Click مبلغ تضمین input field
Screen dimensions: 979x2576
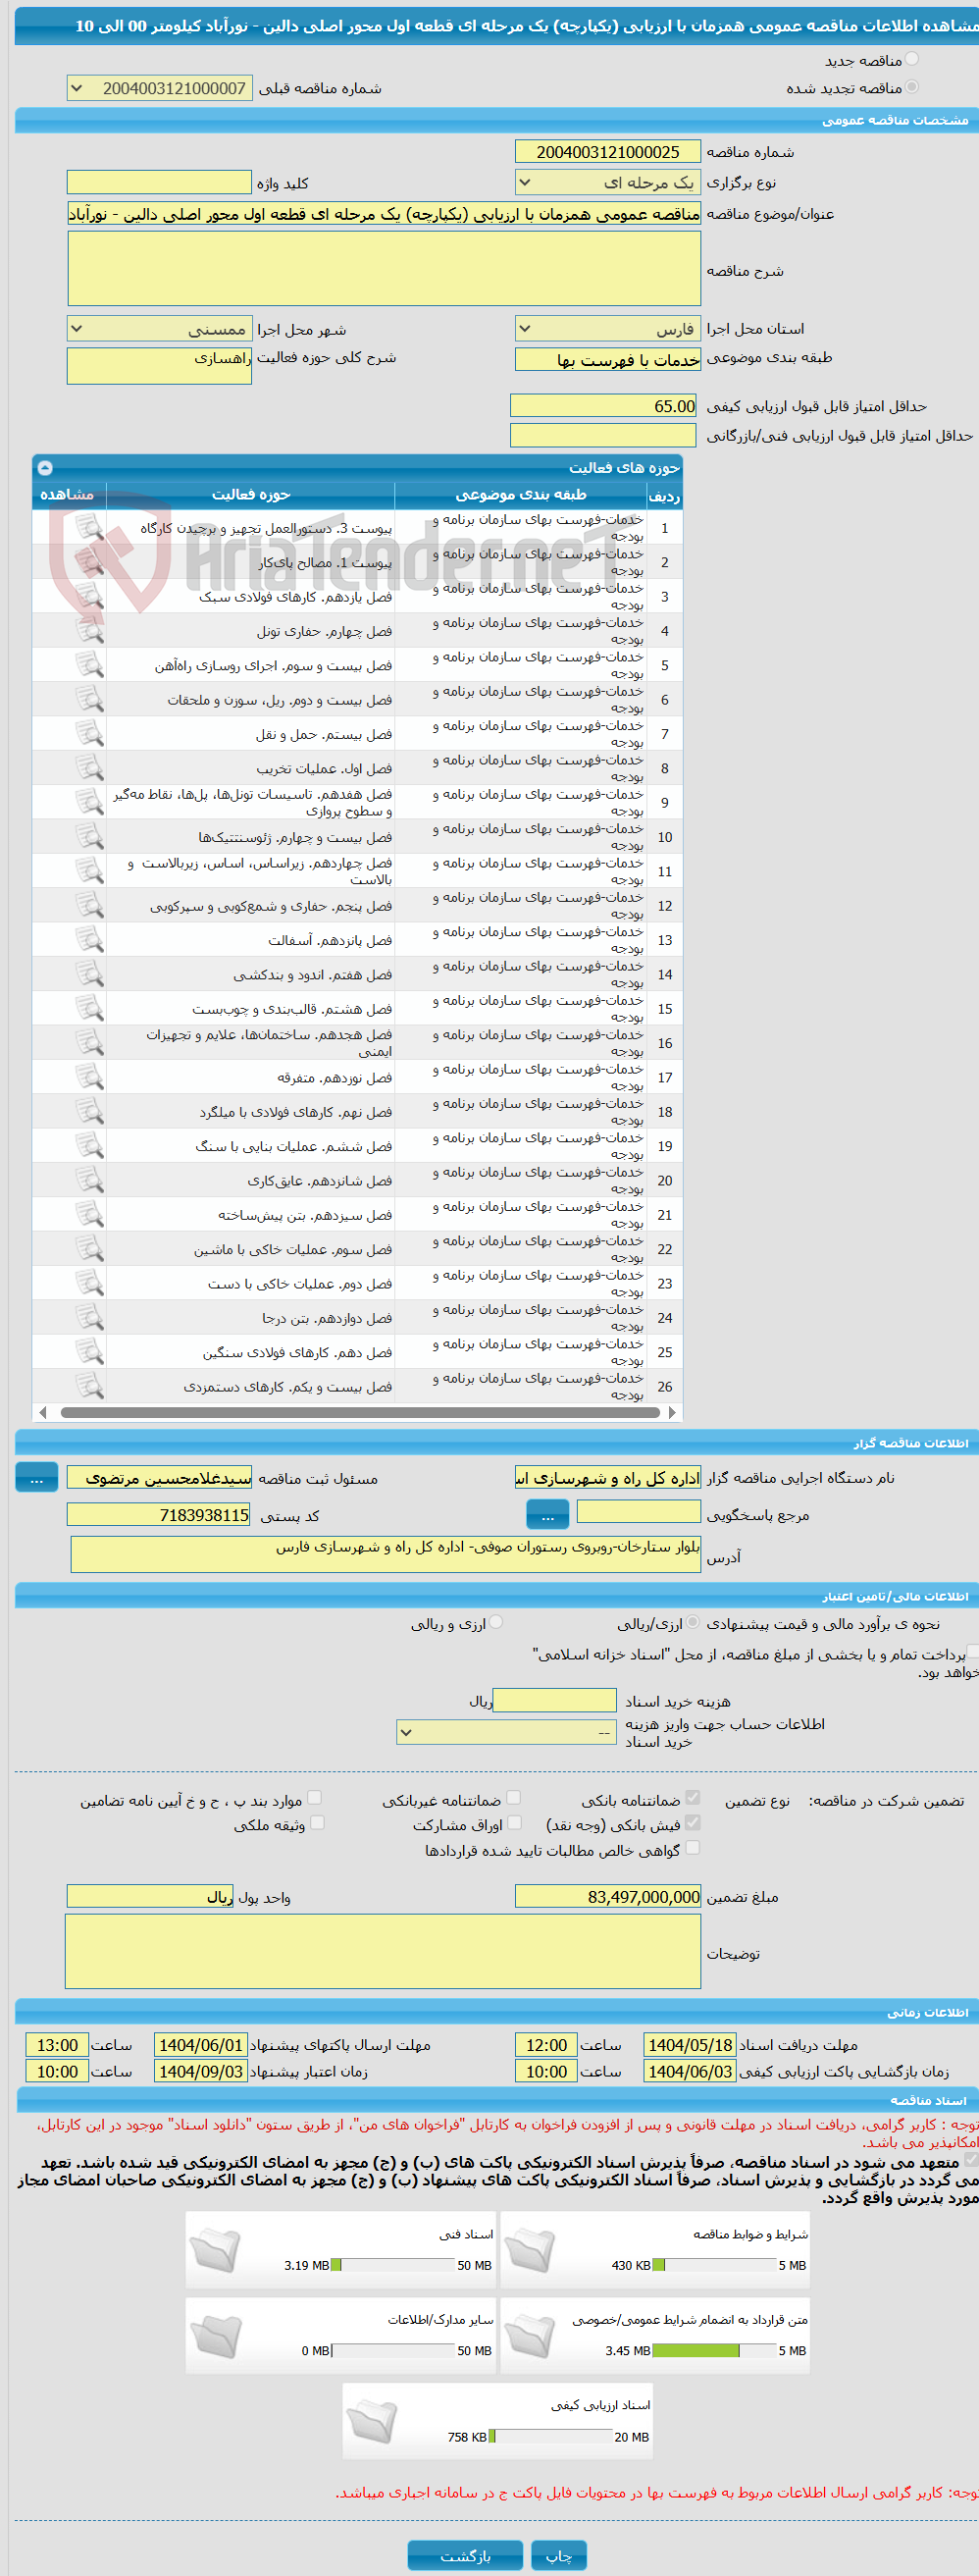(608, 1896)
